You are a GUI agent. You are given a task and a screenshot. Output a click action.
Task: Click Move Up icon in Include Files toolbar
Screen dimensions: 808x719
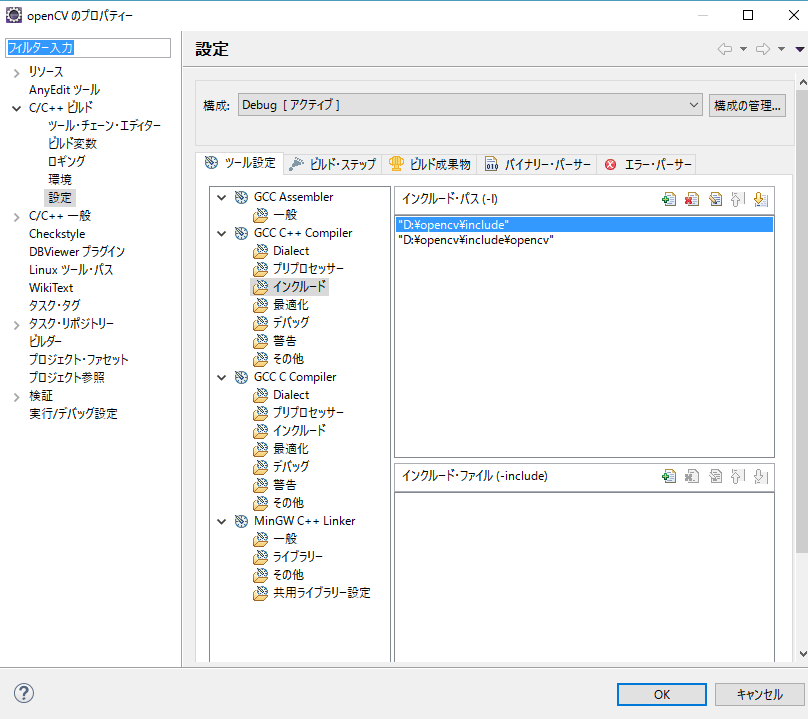pos(738,476)
